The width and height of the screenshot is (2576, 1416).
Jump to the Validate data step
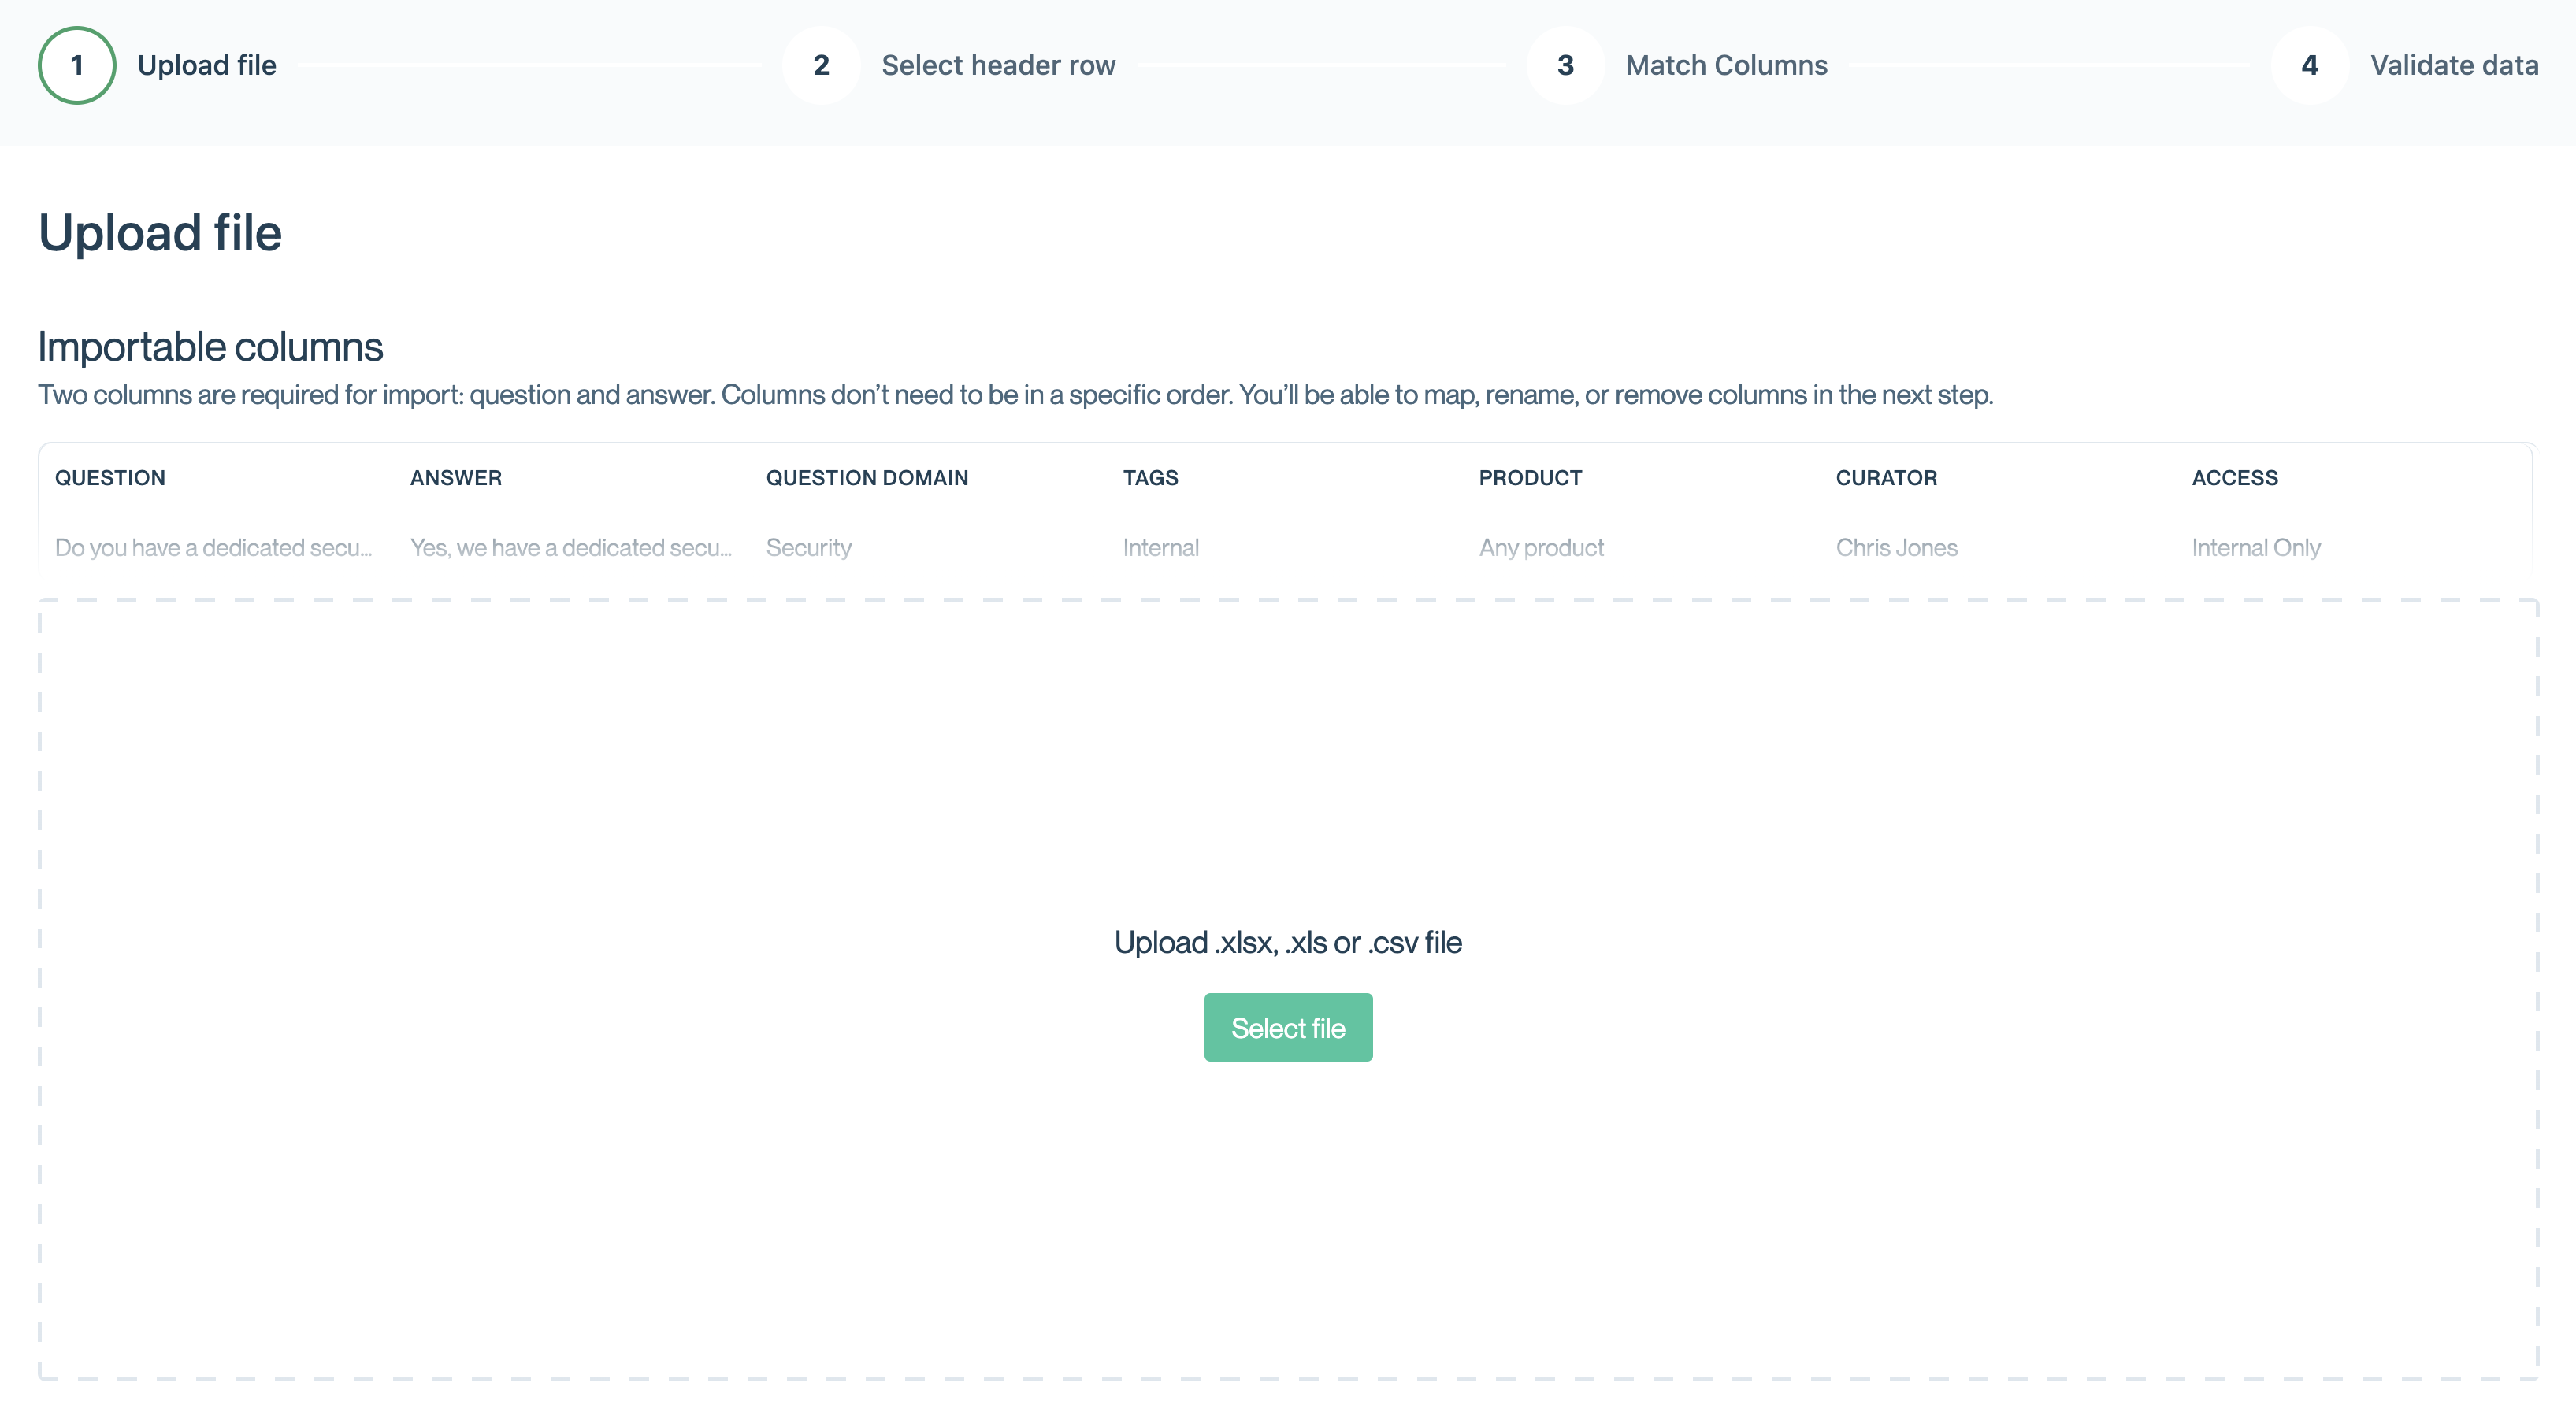pos(2453,65)
